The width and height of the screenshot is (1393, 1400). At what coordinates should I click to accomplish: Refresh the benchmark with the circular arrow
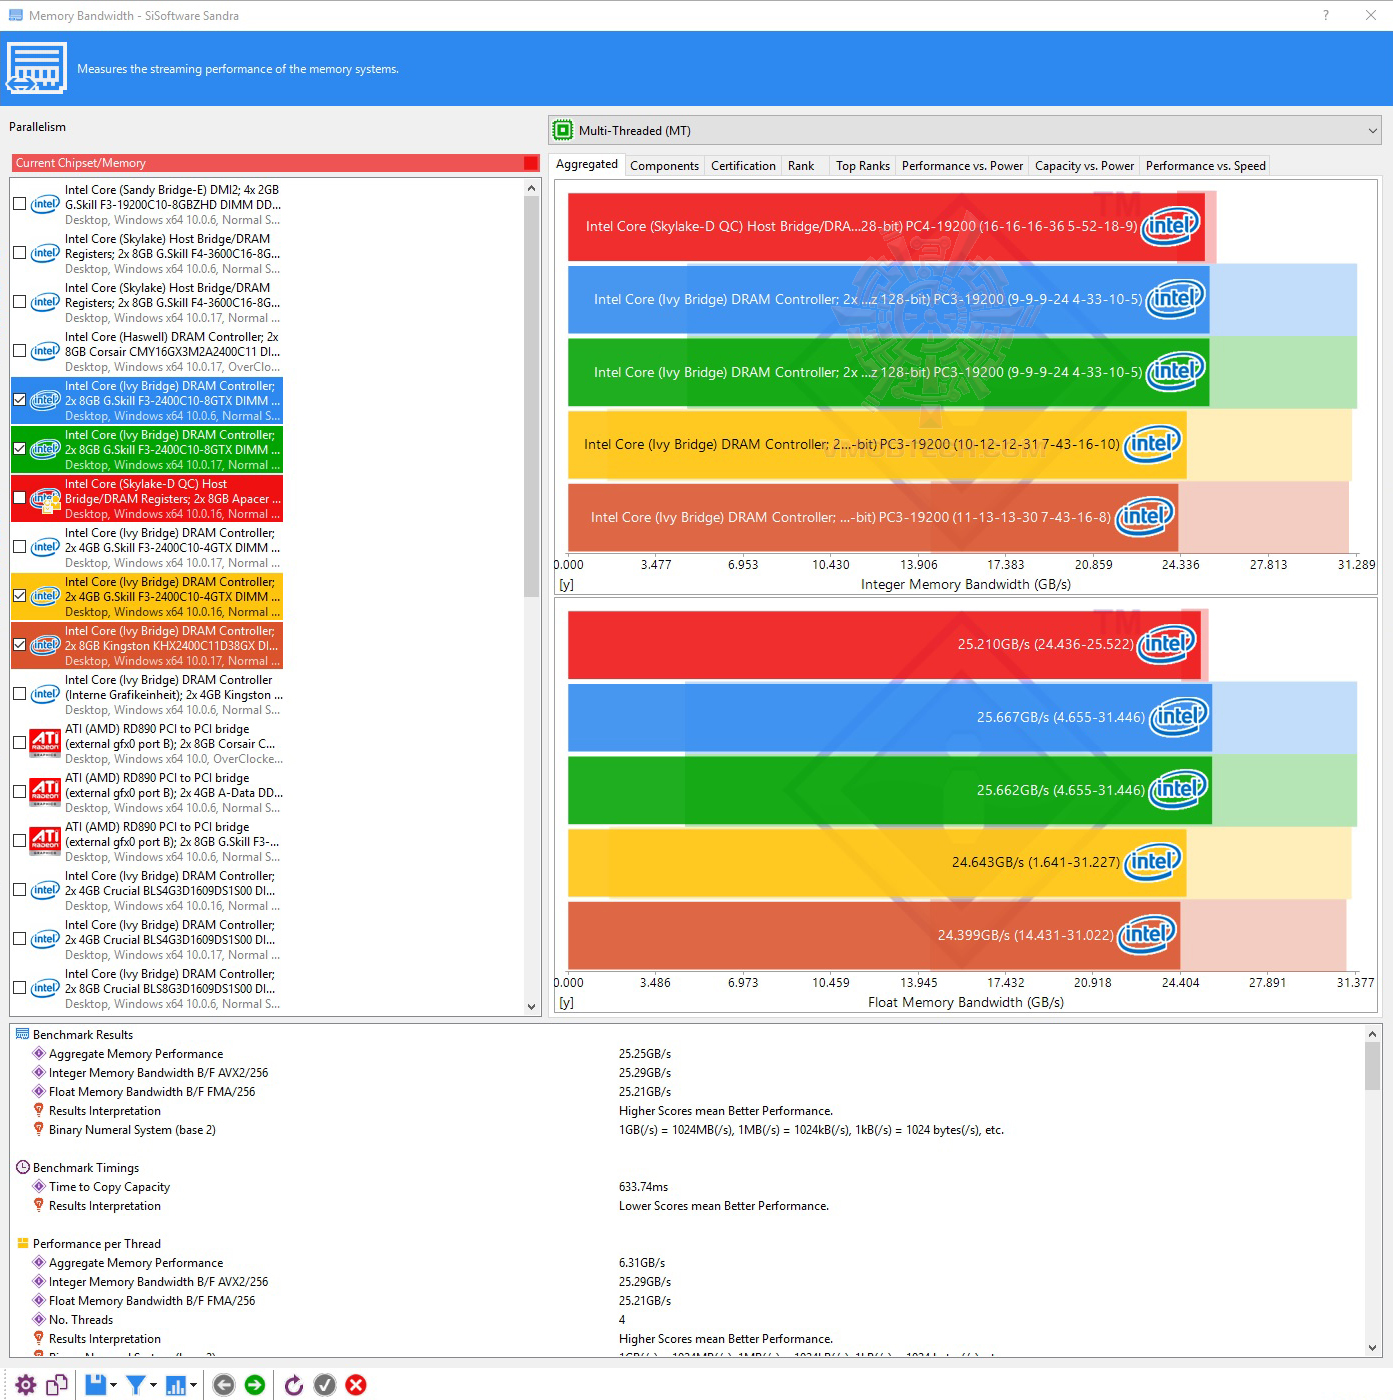(294, 1385)
